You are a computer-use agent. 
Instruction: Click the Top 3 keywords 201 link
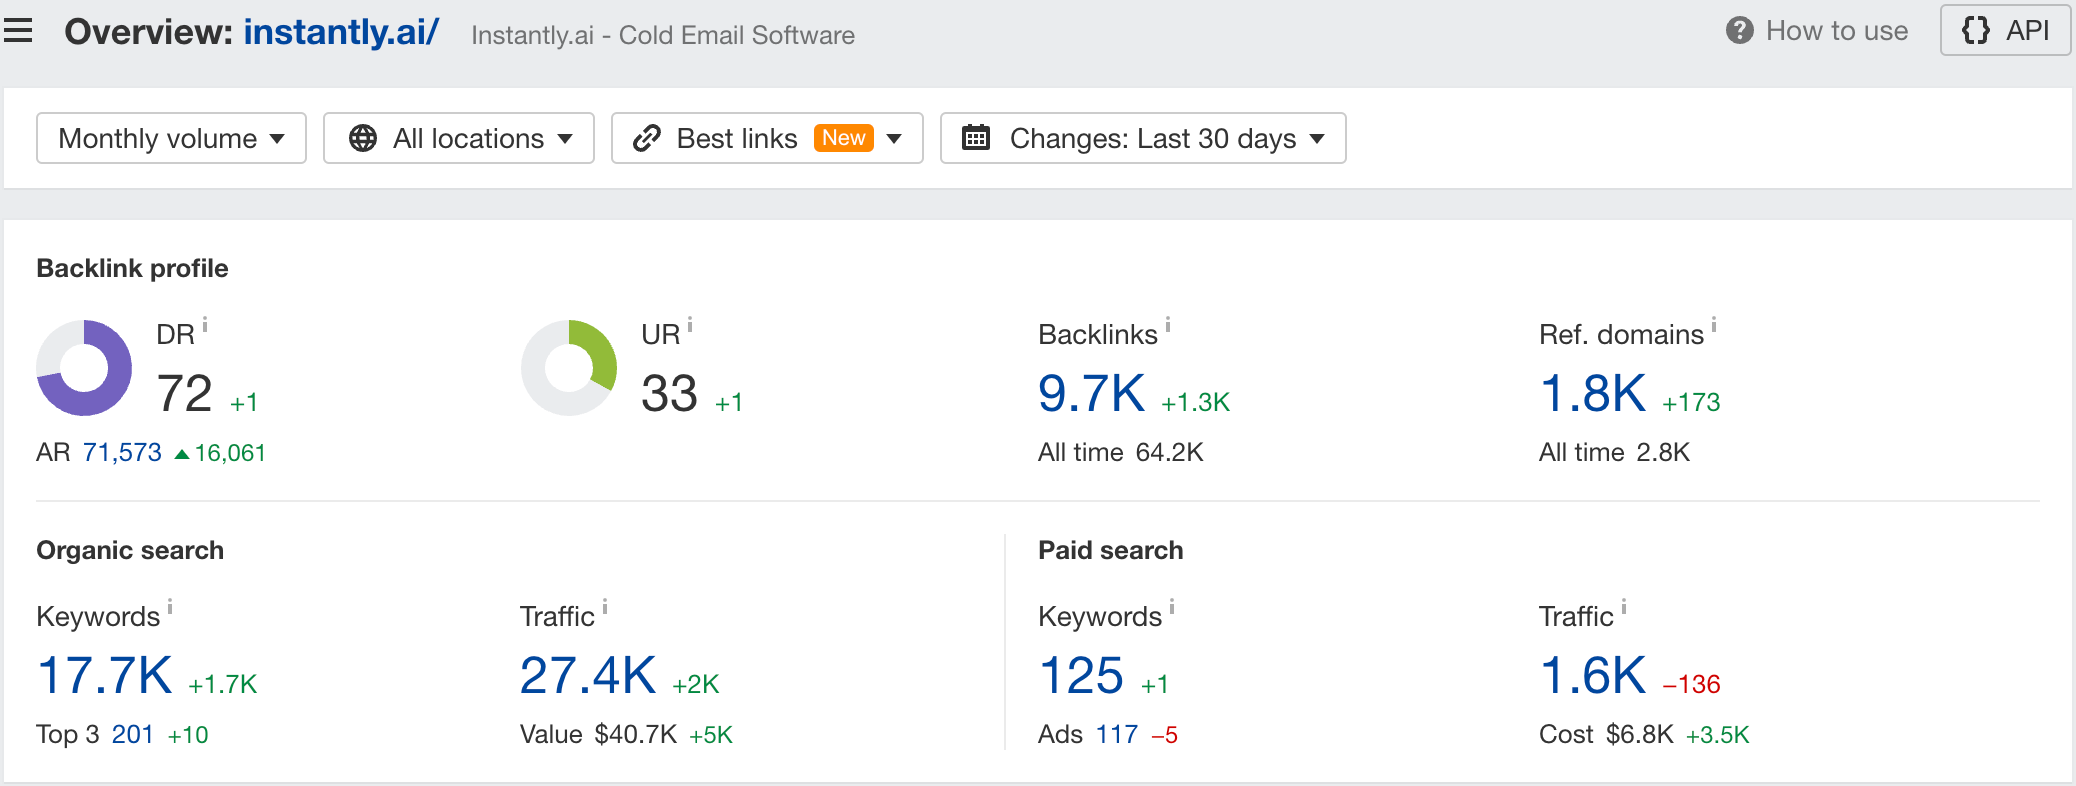click(x=132, y=735)
